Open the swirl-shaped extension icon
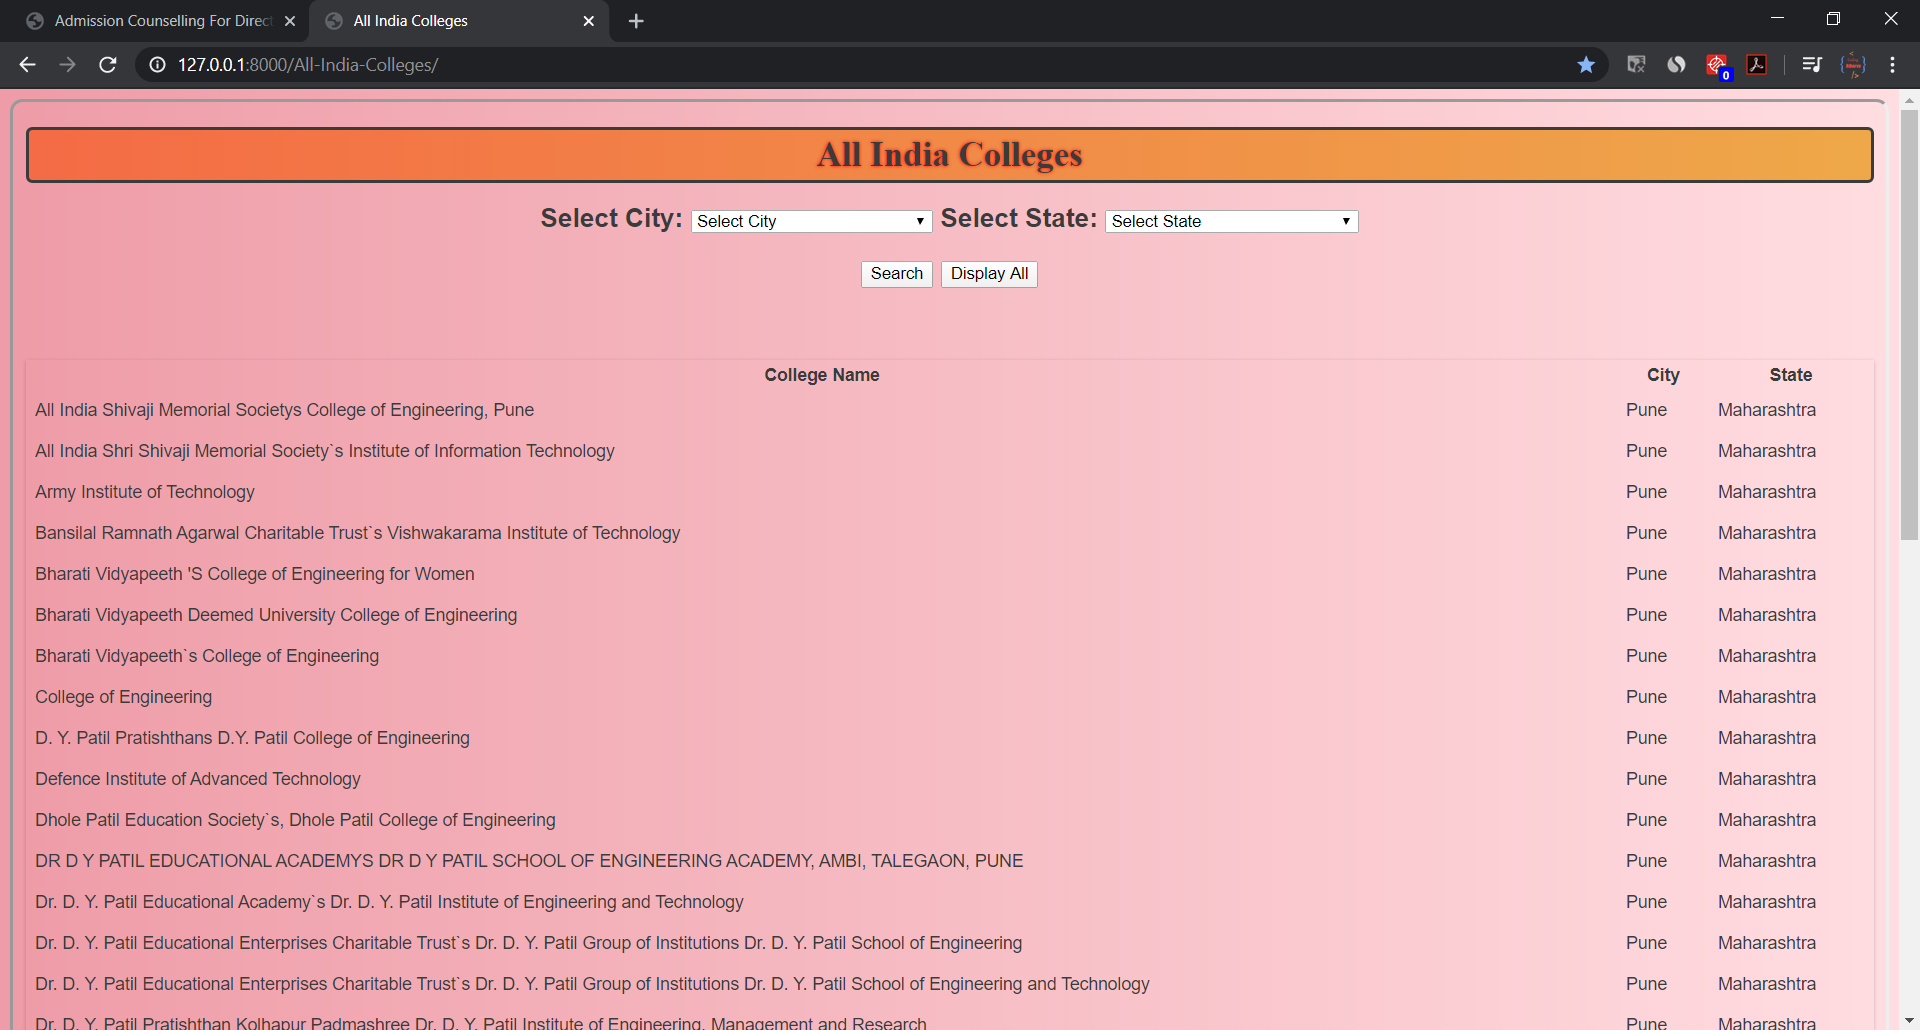Viewport: 1920px width, 1030px height. click(x=1676, y=65)
